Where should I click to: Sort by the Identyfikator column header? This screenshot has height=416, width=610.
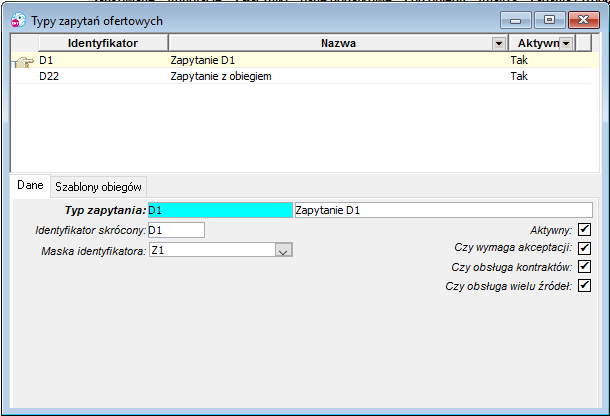tap(103, 43)
